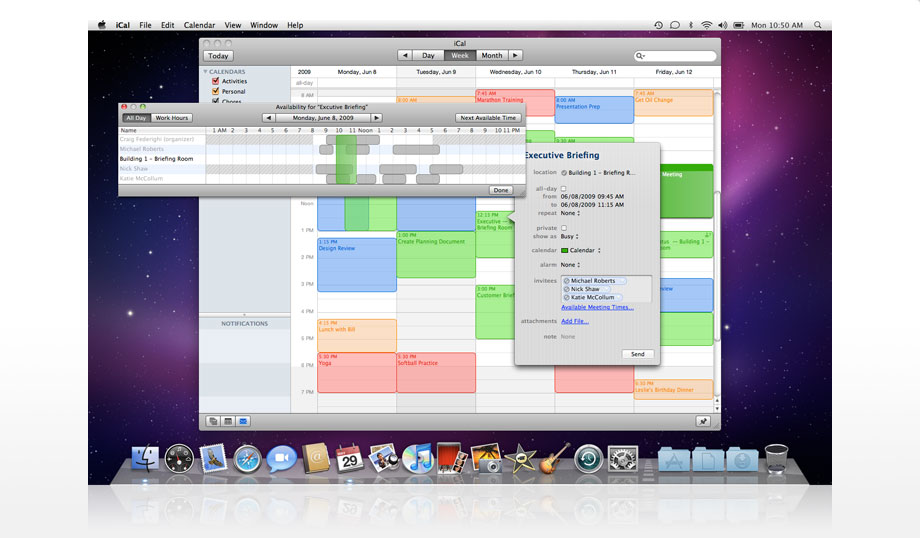Open the repeat None dropdown
920x538 pixels.
pos(570,213)
